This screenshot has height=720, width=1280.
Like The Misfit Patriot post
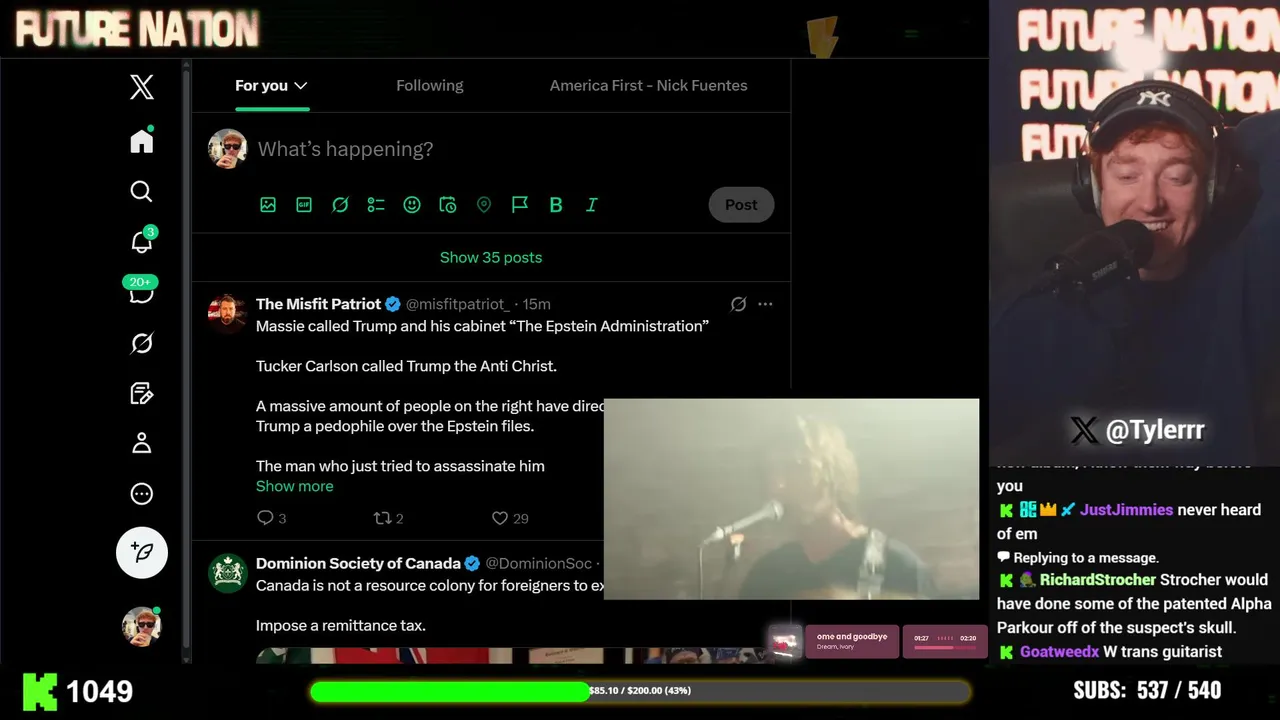click(500, 518)
